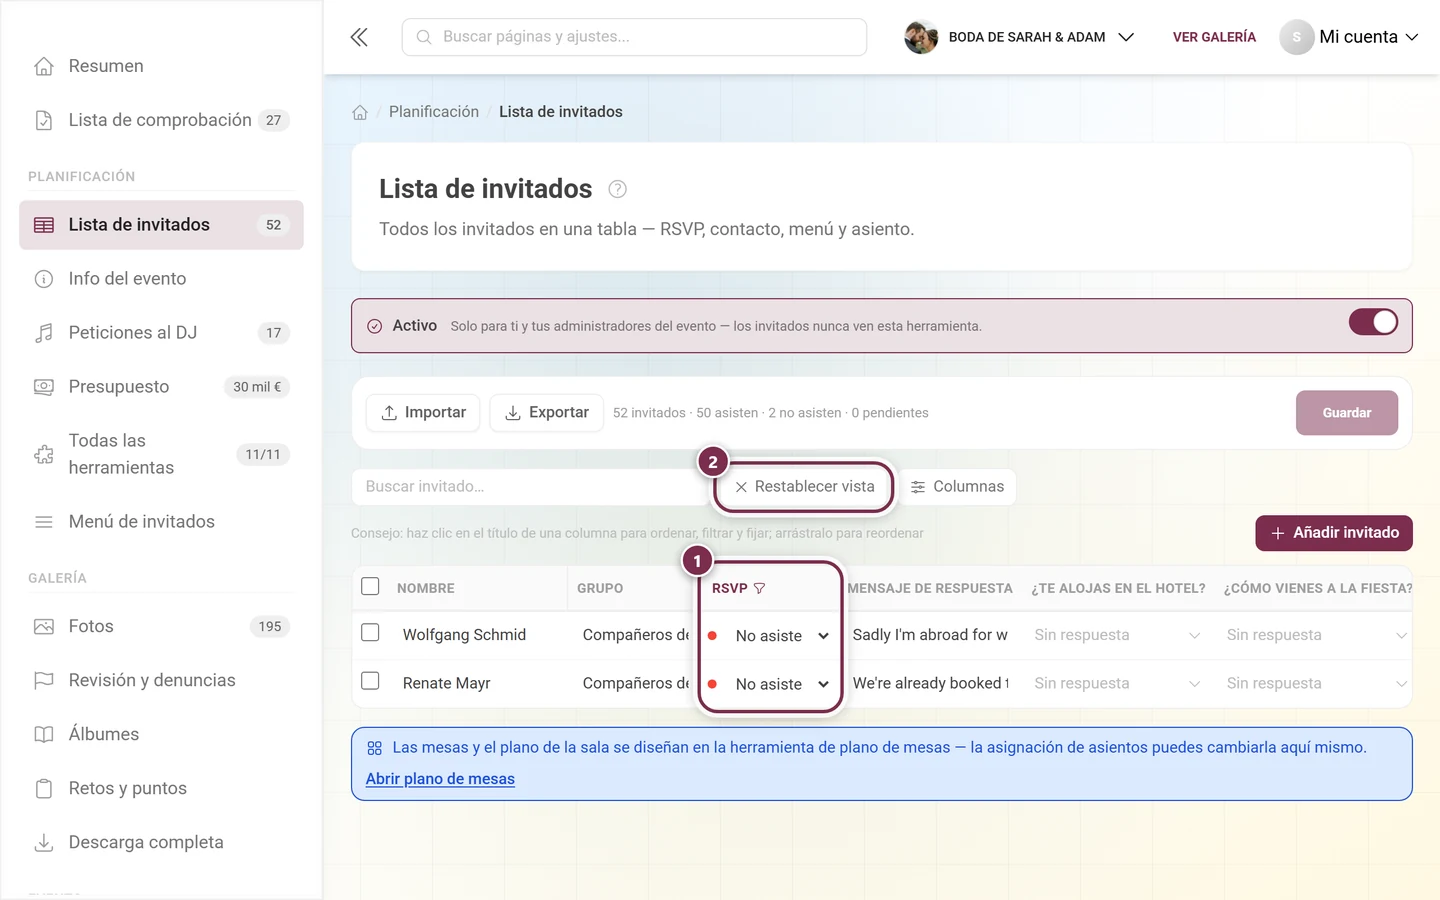Expand the Mi cuenta dropdown
Image resolution: width=1440 pixels, height=900 pixels.
(x=1350, y=37)
